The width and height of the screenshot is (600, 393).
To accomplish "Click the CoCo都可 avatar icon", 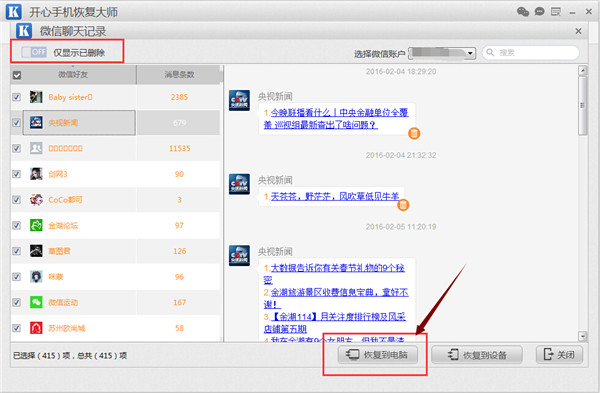I will pyautogui.click(x=36, y=200).
